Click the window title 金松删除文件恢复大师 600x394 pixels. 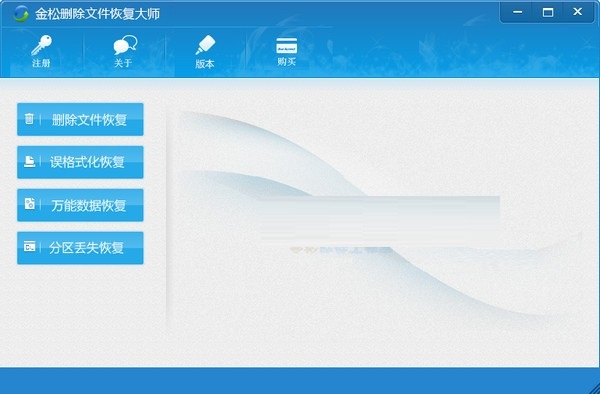pyautogui.click(x=97, y=14)
